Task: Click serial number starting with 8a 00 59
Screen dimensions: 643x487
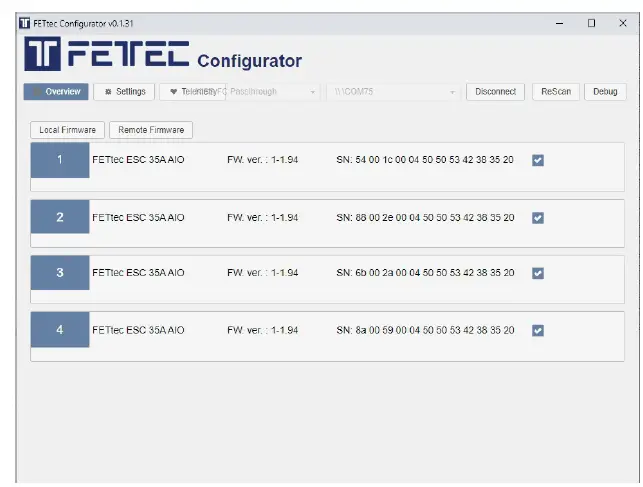Action: point(425,330)
